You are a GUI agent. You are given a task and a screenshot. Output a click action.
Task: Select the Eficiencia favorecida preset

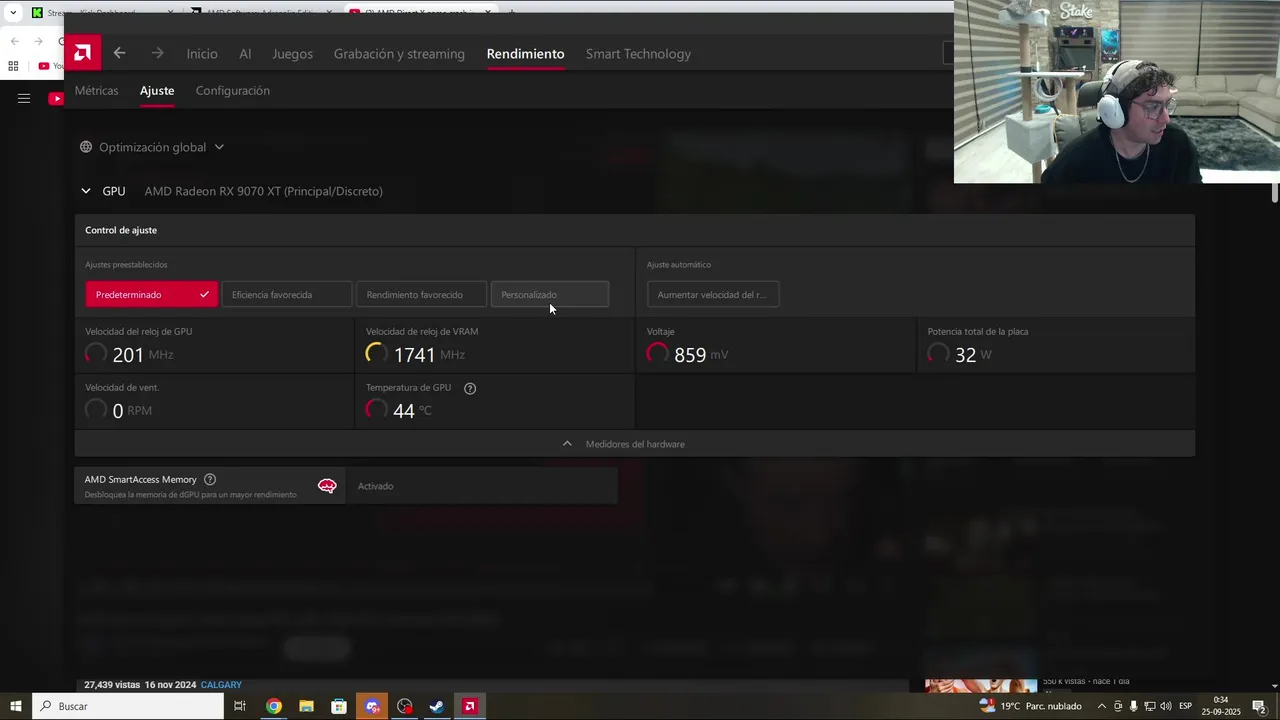[x=286, y=294]
